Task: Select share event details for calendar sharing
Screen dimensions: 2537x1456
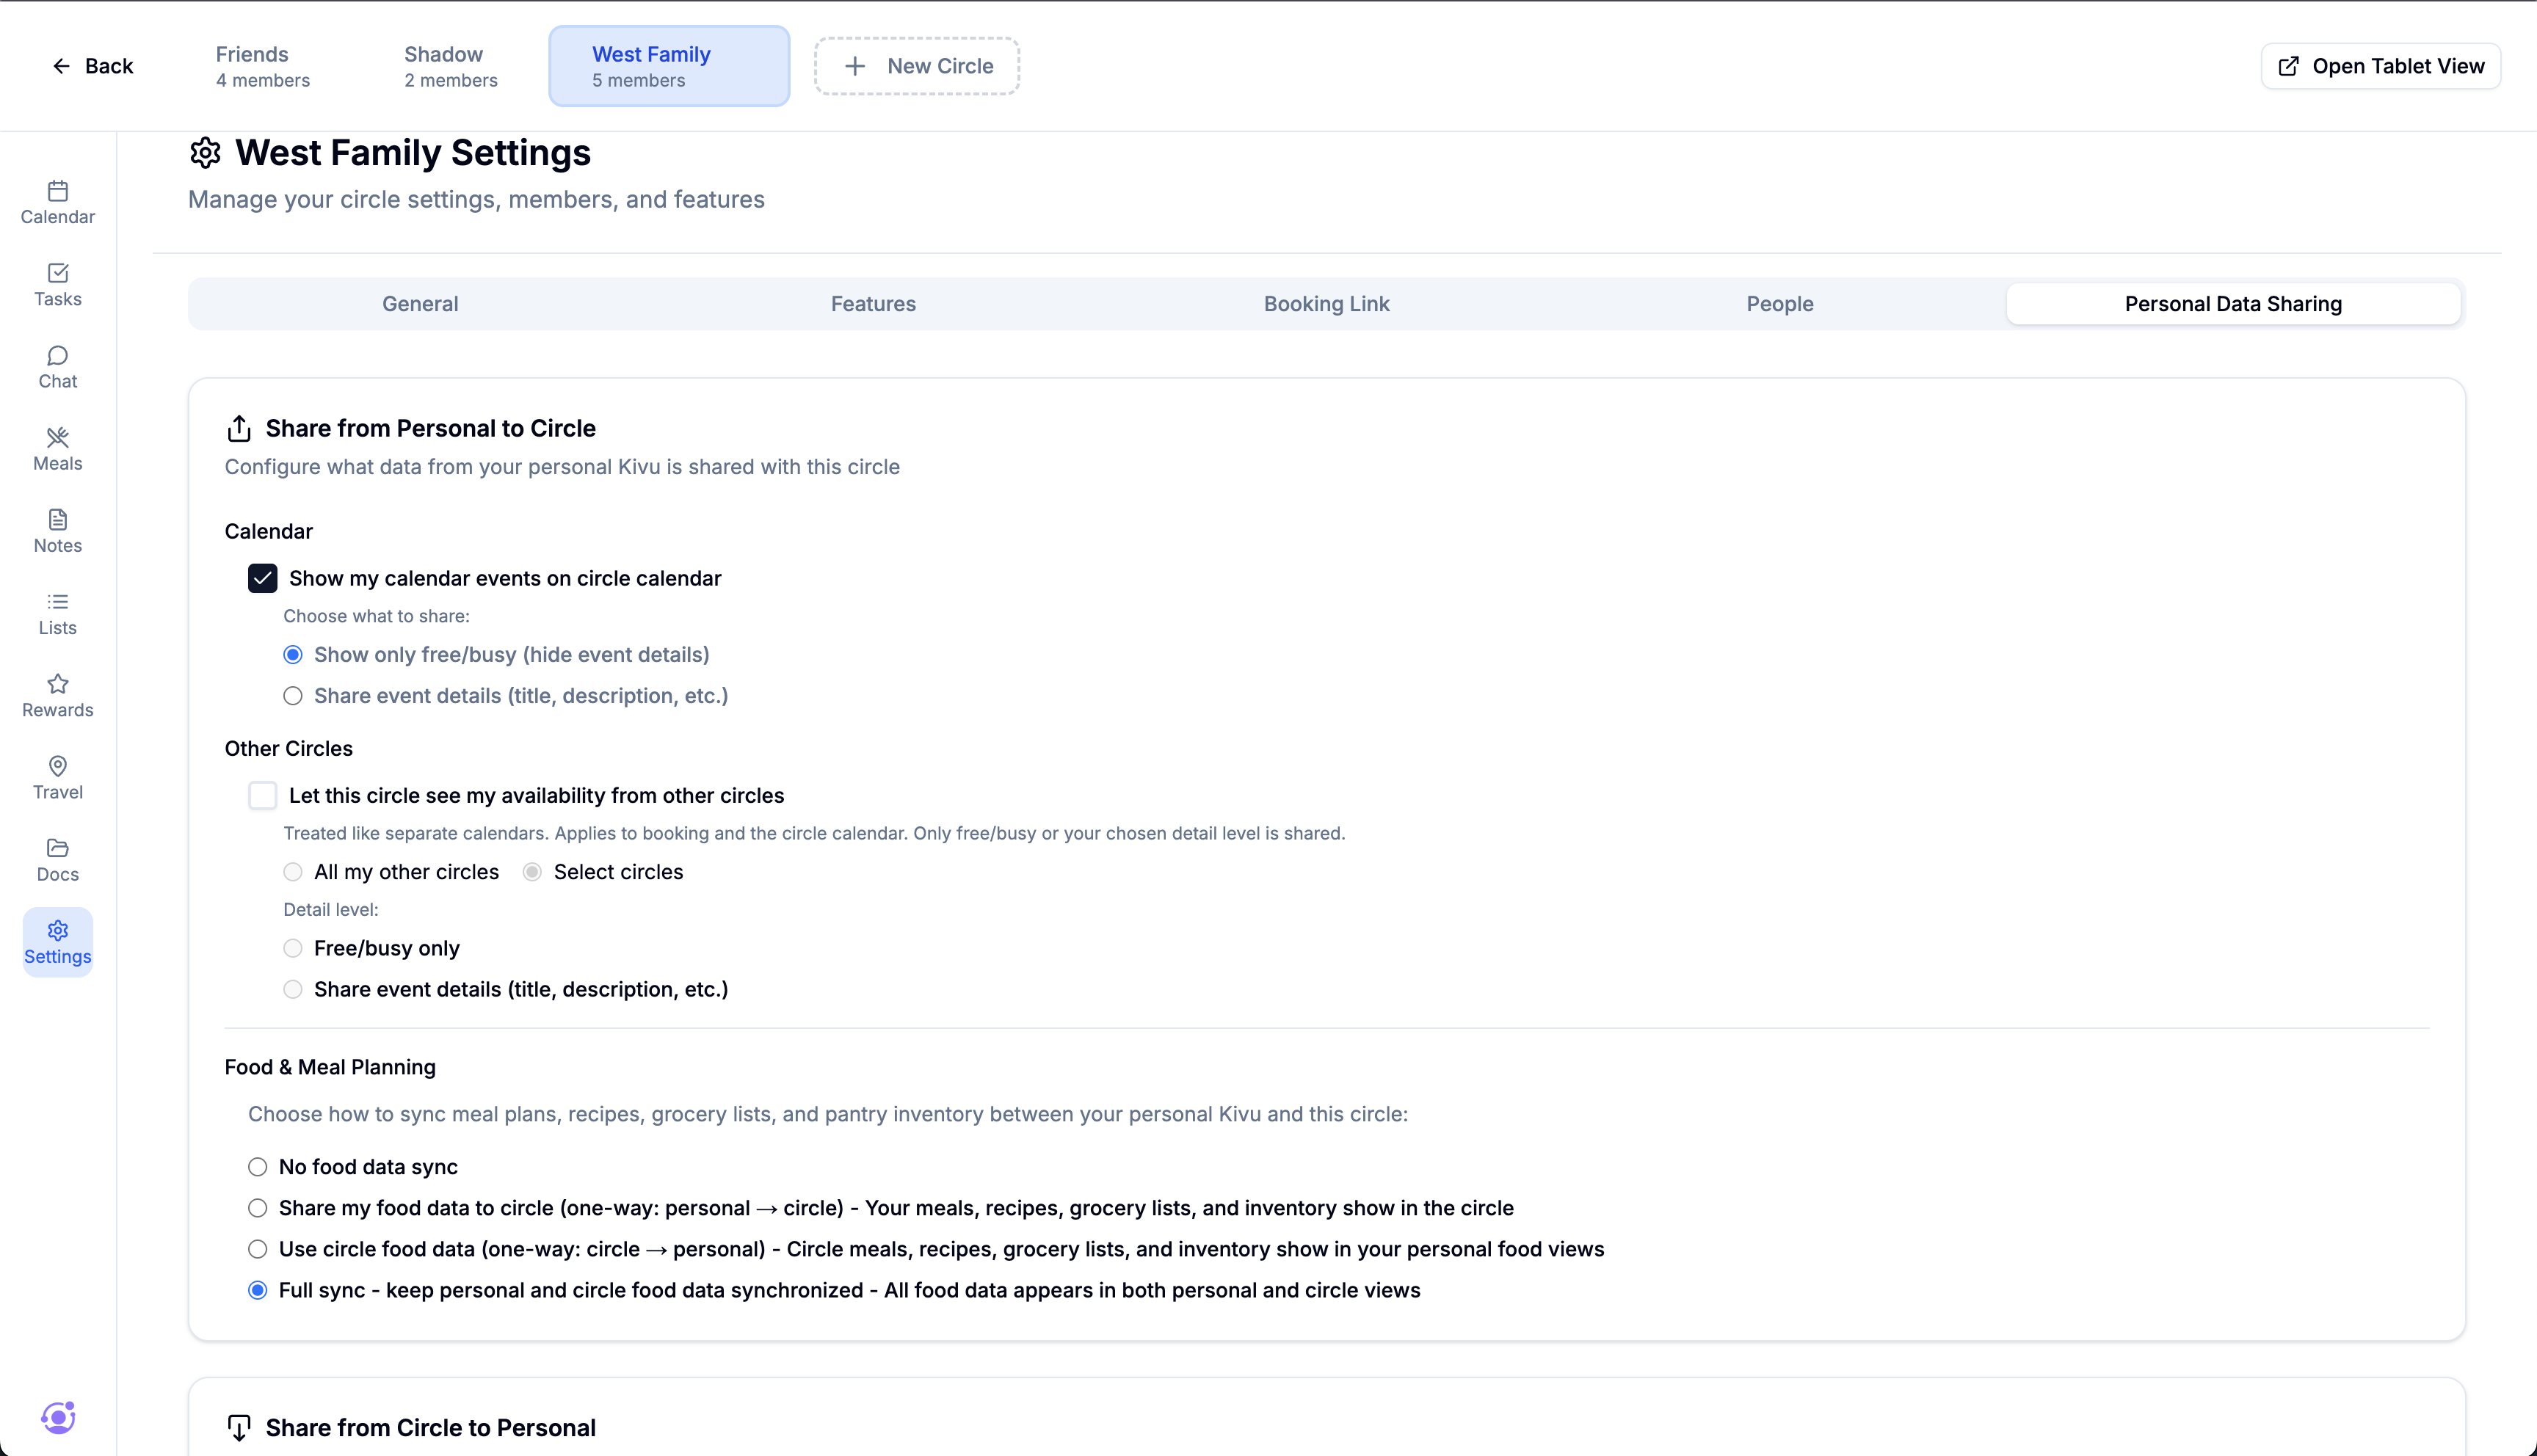Action: 292,695
